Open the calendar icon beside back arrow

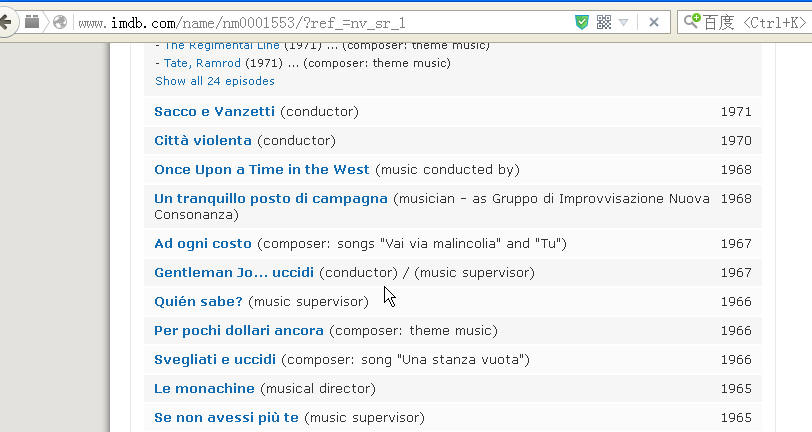pyautogui.click(x=32, y=22)
